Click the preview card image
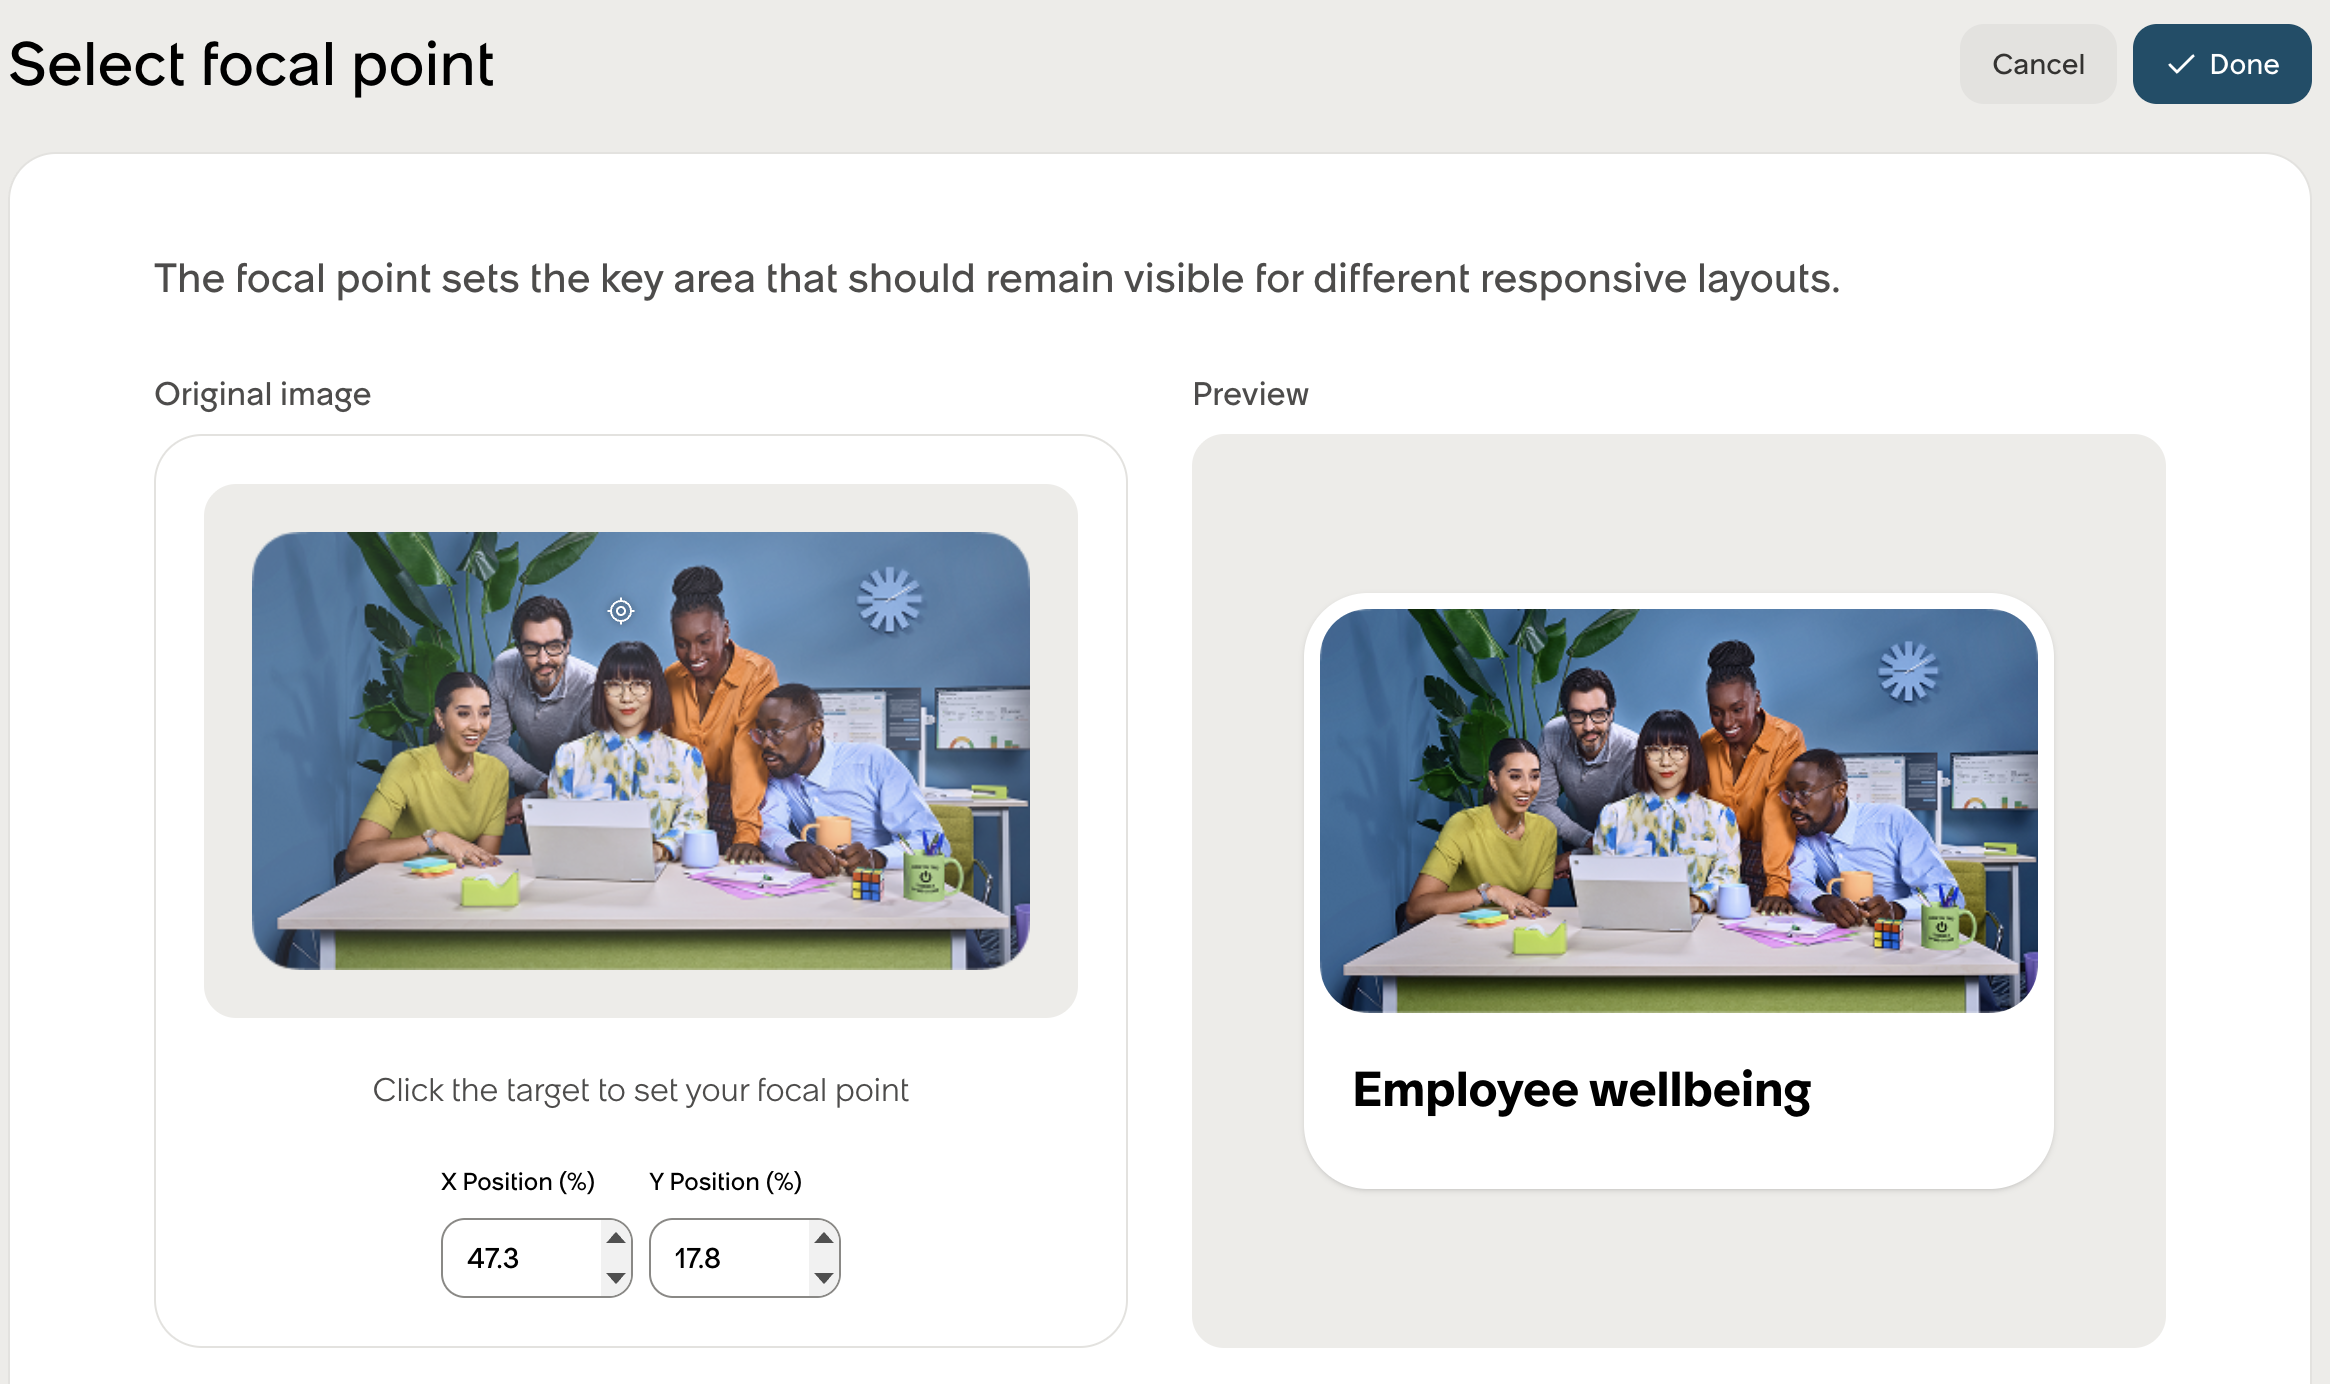The height and width of the screenshot is (1384, 2330). tap(1679, 810)
